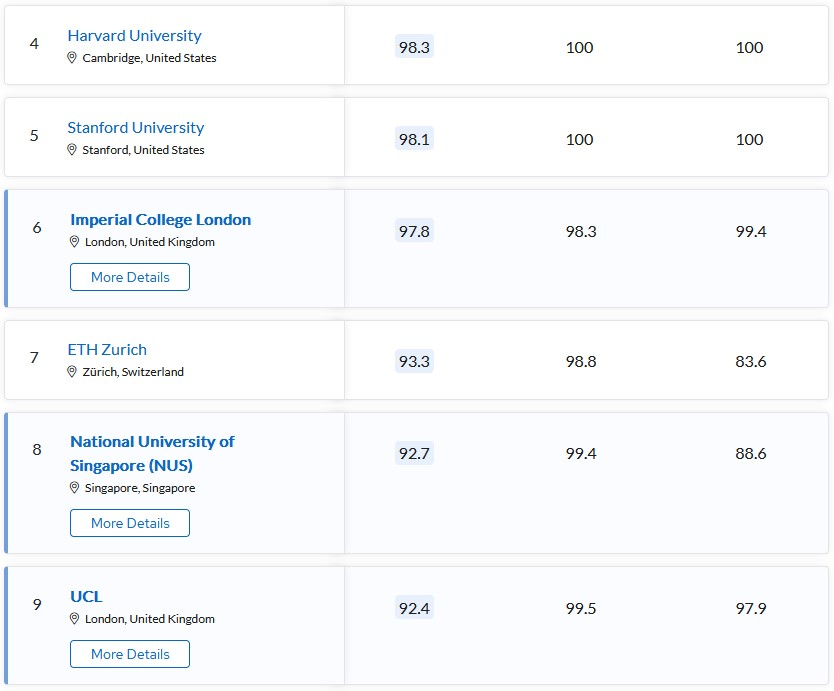Click ETH Zurich's overall score 93.3
Viewport: 834px width, 691px height.
(x=414, y=361)
